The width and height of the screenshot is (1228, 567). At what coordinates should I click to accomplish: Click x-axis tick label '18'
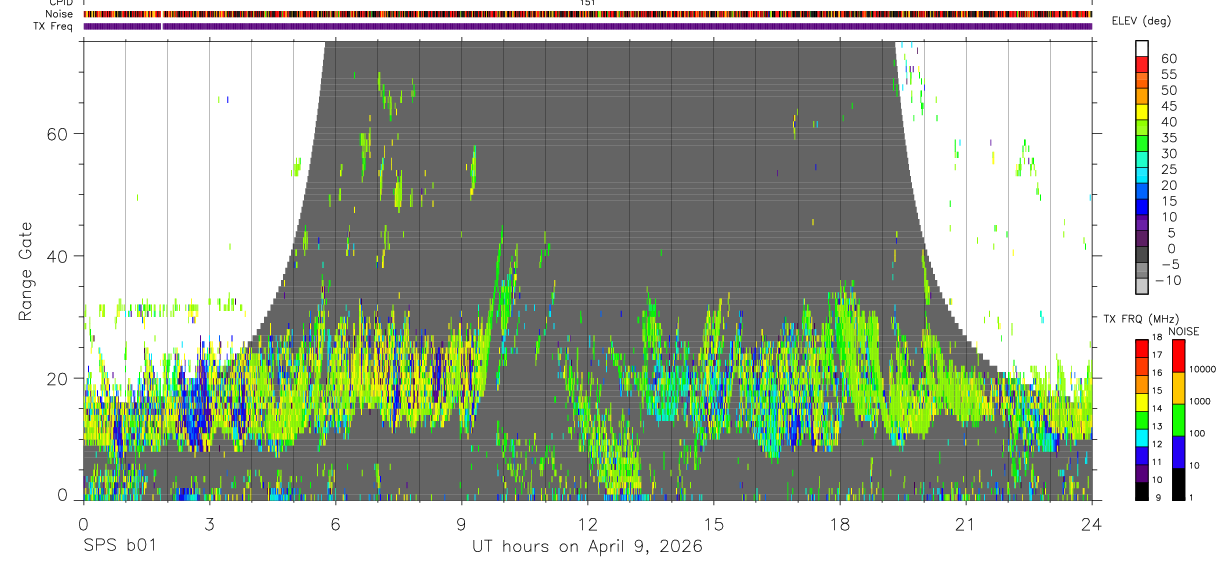[839, 524]
